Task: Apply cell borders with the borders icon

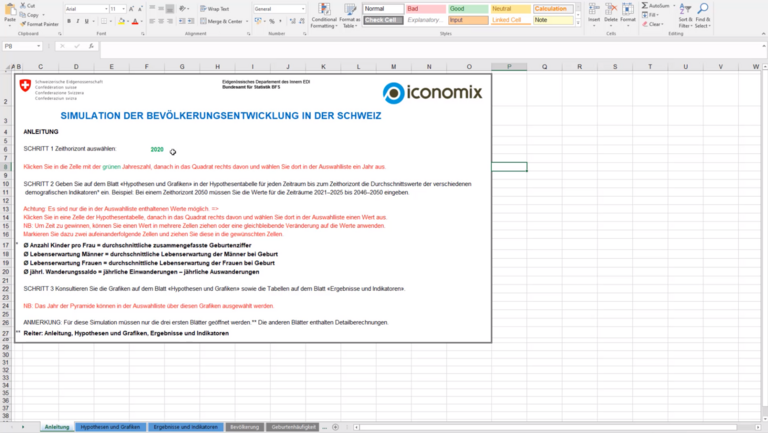Action: coord(103,21)
